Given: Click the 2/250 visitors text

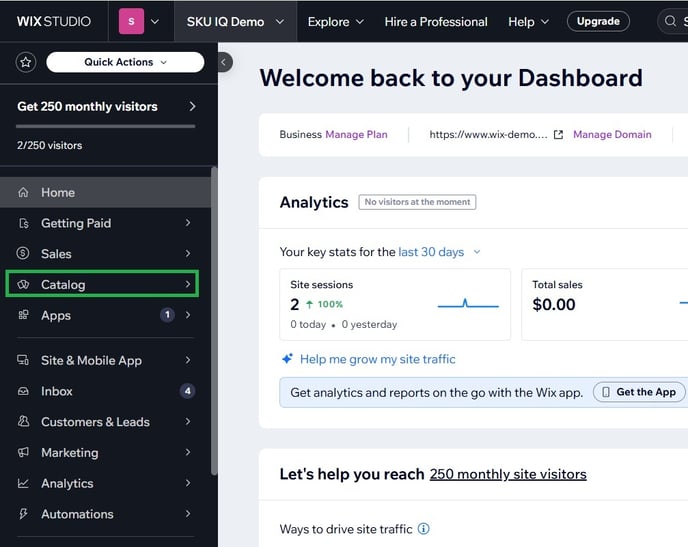Looking at the screenshot, I should [x=50, y=146].
